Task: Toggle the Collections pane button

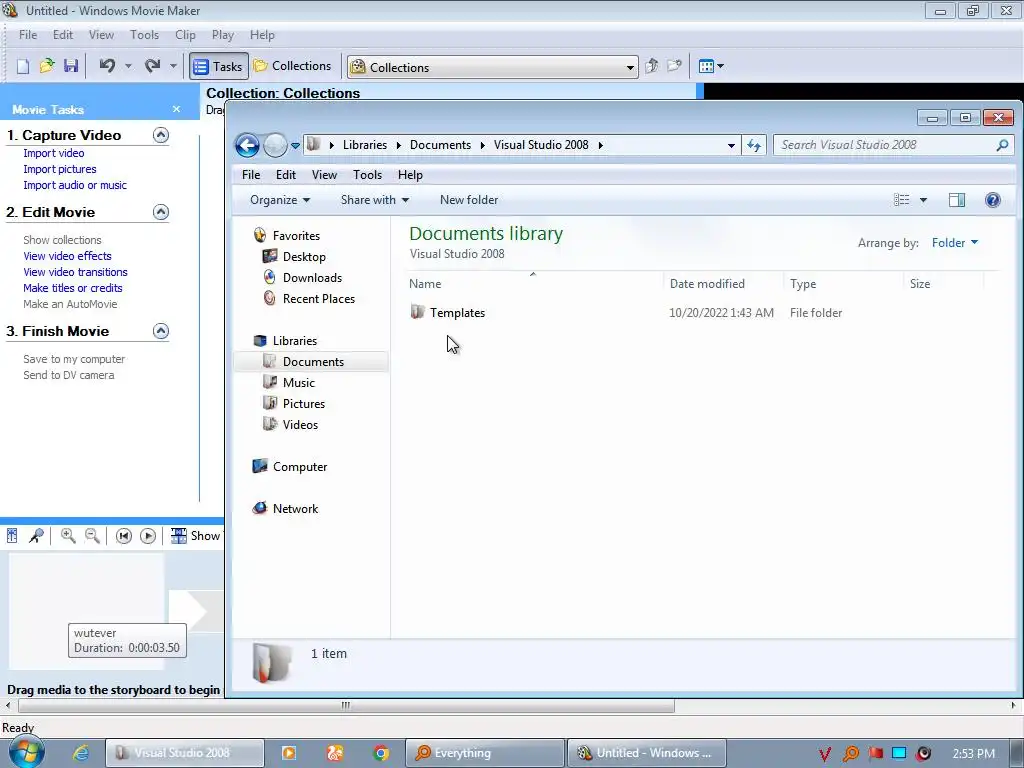Action: [293, 66]
